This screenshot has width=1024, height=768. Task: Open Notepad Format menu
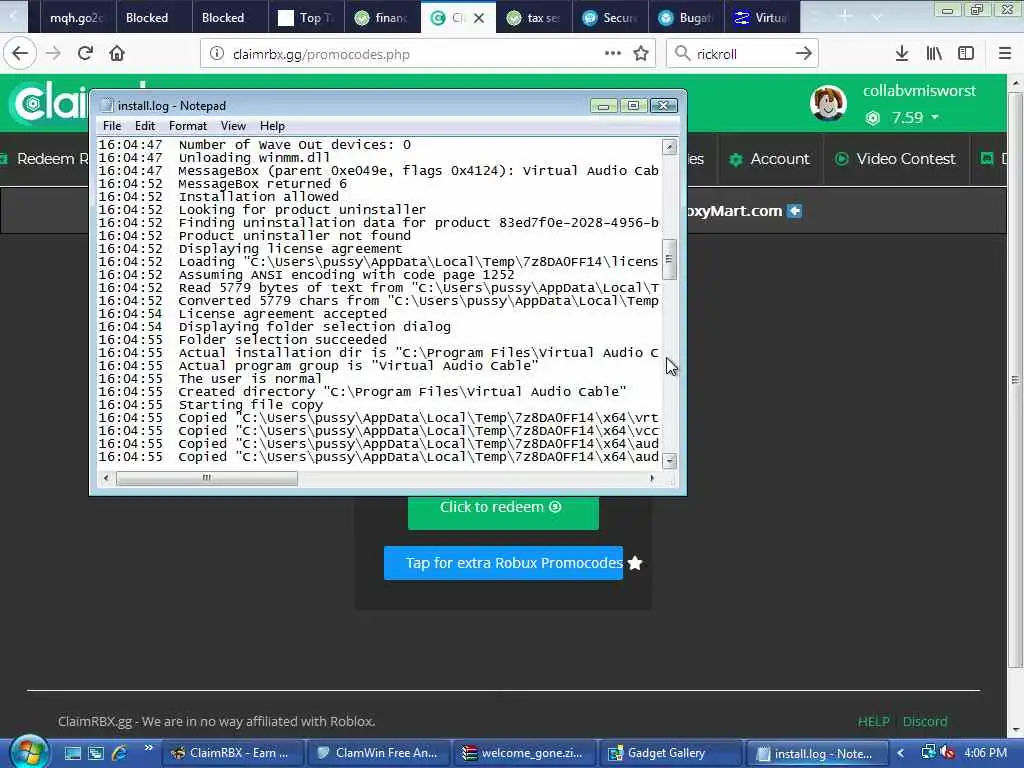[187, 126]
